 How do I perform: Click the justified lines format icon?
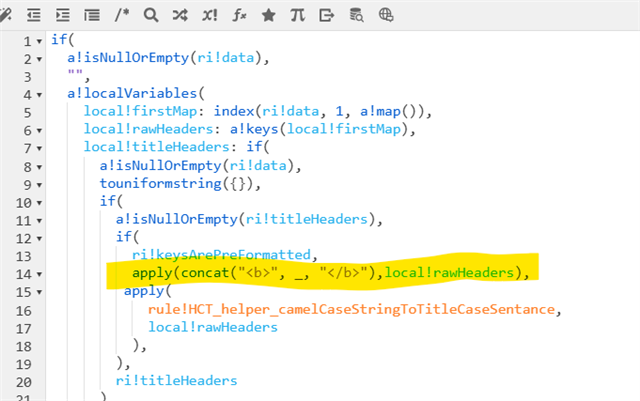coord(92,15)
